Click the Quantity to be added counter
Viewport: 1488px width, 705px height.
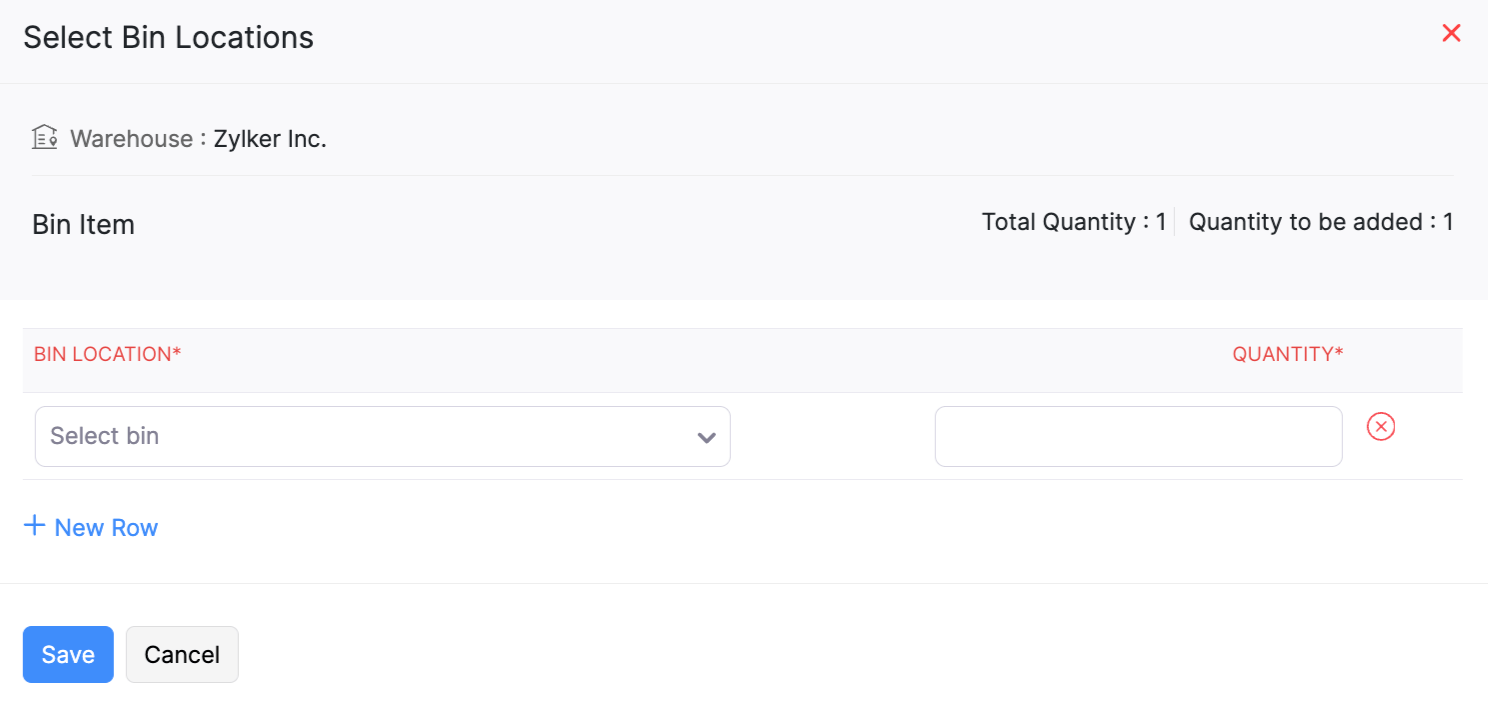(1321, 221)
